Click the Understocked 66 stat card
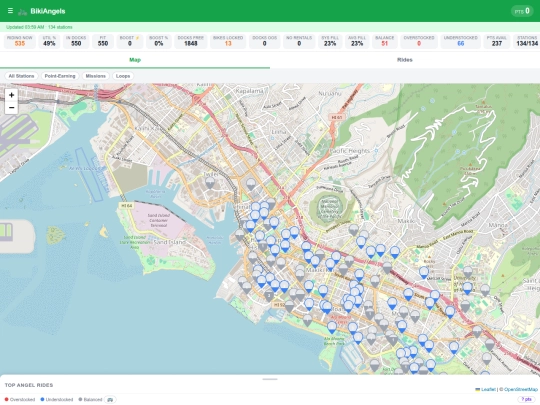Viewport: 540px width, 405px height. [460, 41]
